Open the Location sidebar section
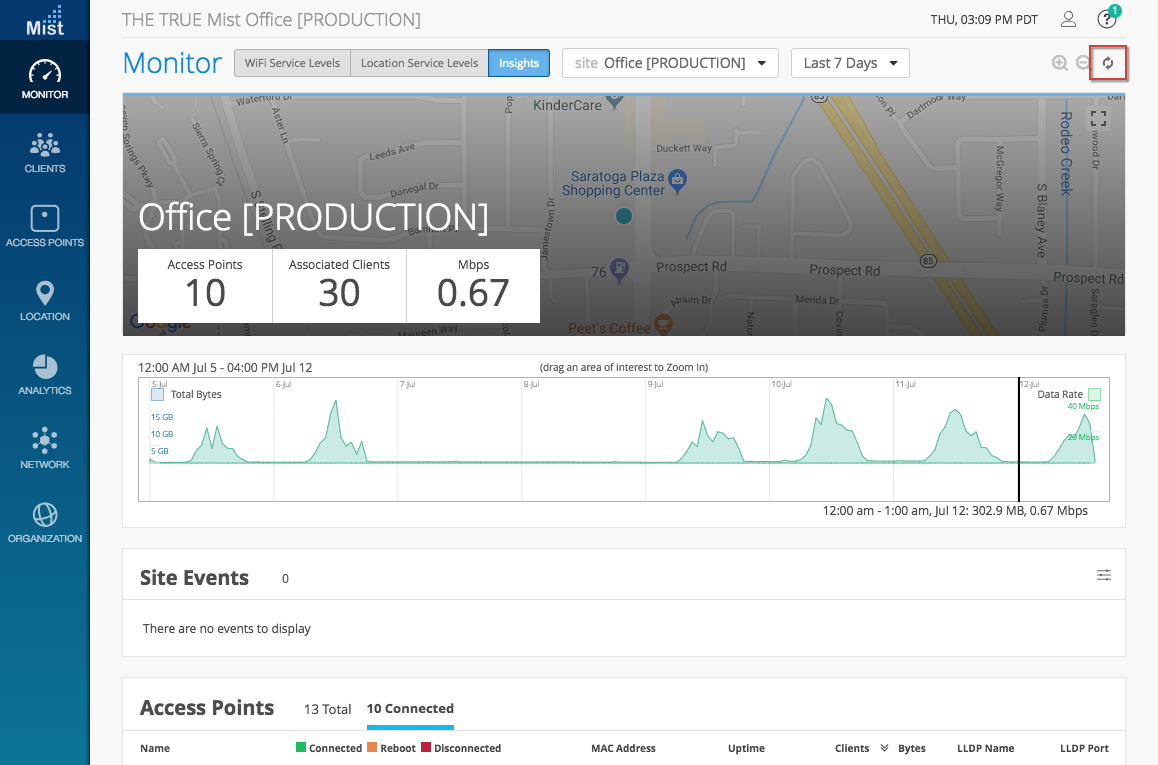The width and height of the screenshot is (1158, 765). [45, 300]
